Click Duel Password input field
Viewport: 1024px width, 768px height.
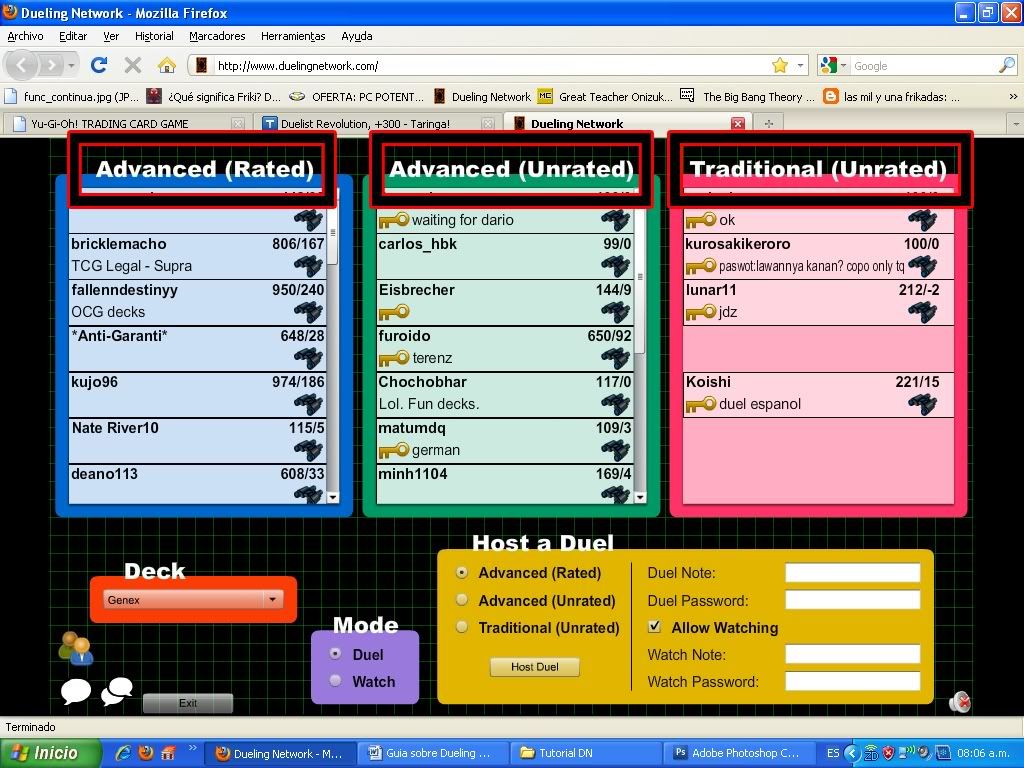click(852, 600)
